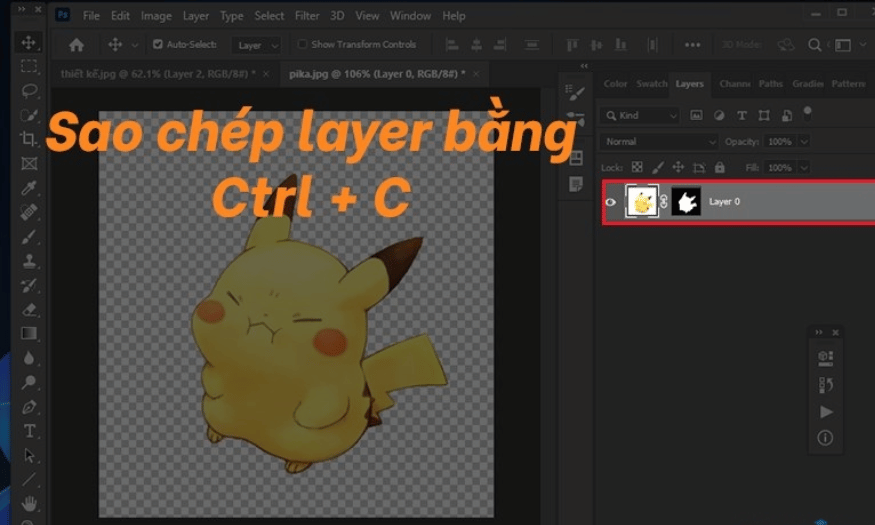Select the Eyedropper tool
The height and width of the screenshot is (525, 875).
[29, 188]
